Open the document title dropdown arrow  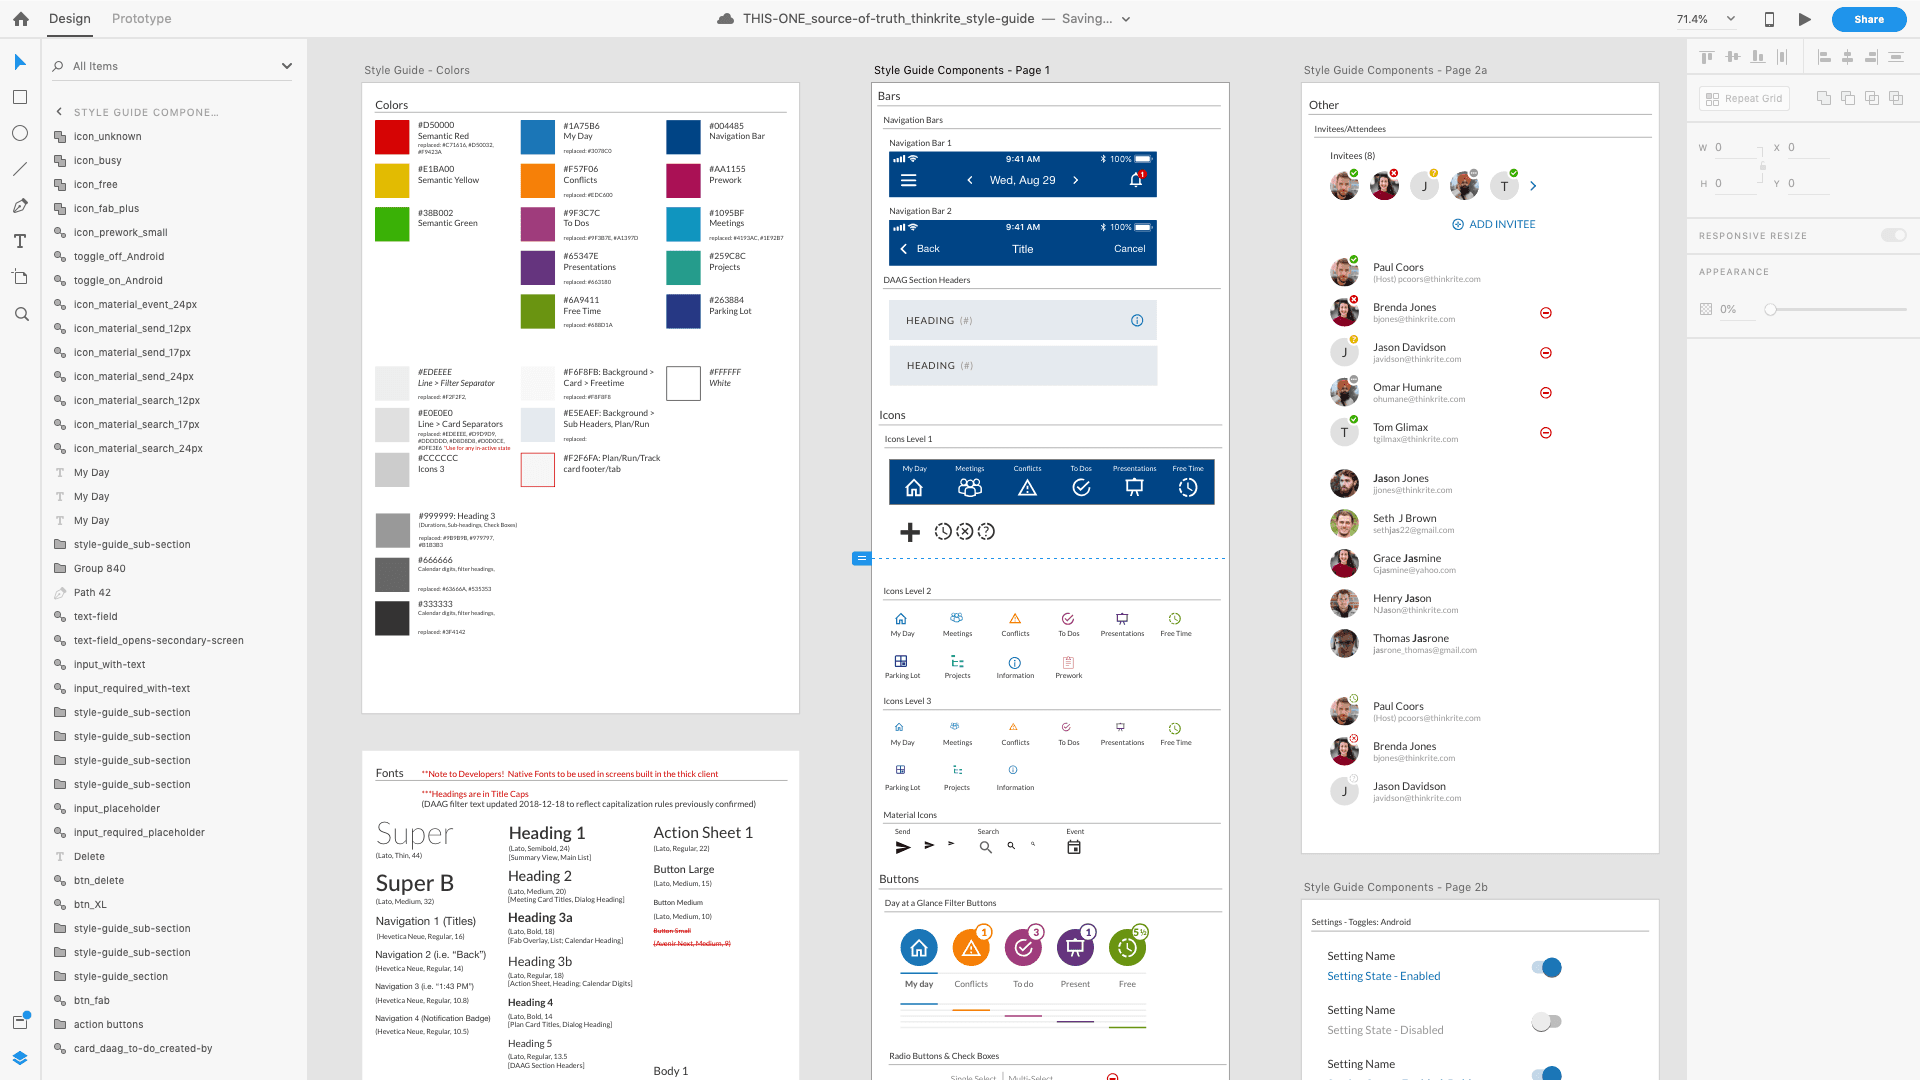click(x=1126, y=19)
